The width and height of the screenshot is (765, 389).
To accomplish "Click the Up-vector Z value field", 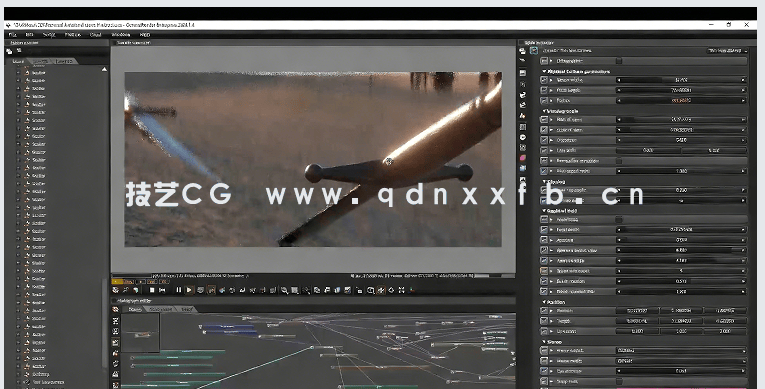I will [x=725, y=331].
